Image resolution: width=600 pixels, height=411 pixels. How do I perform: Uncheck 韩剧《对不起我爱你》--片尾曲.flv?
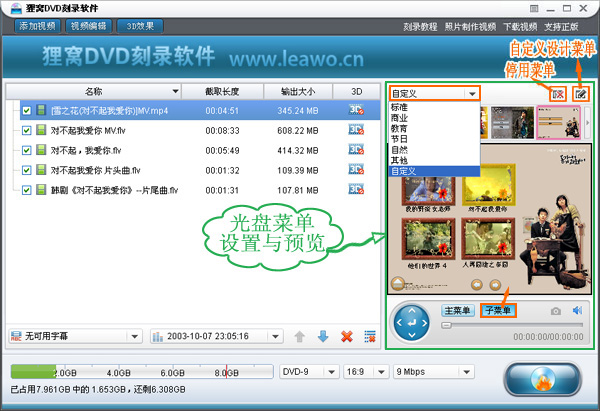[x=26, y=190]
